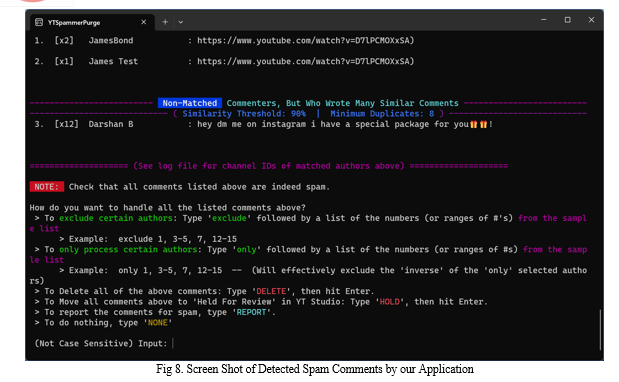Click the highlighted 'Non-Matched' label
This screenshot has width=619, height=382.
point(189,103)
